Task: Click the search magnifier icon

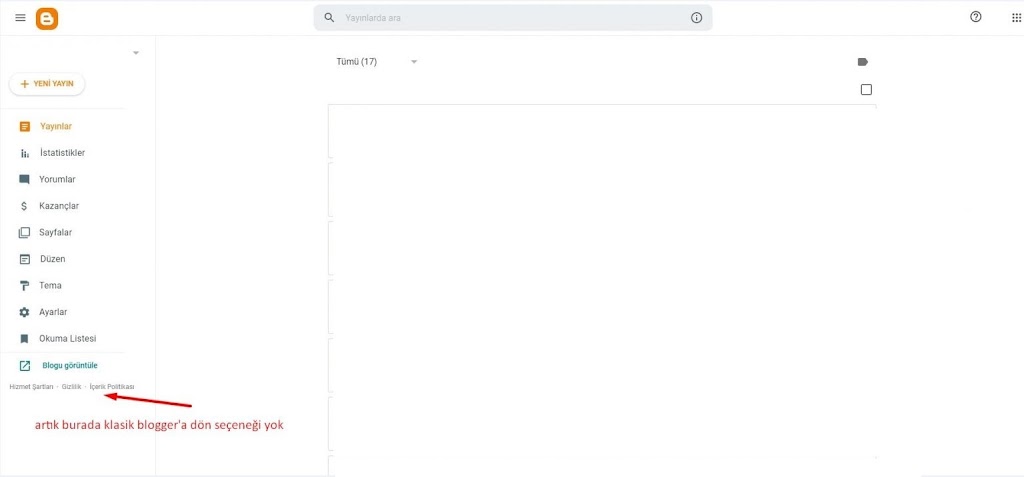Action: pyautogui.click(x=329, y=18)
